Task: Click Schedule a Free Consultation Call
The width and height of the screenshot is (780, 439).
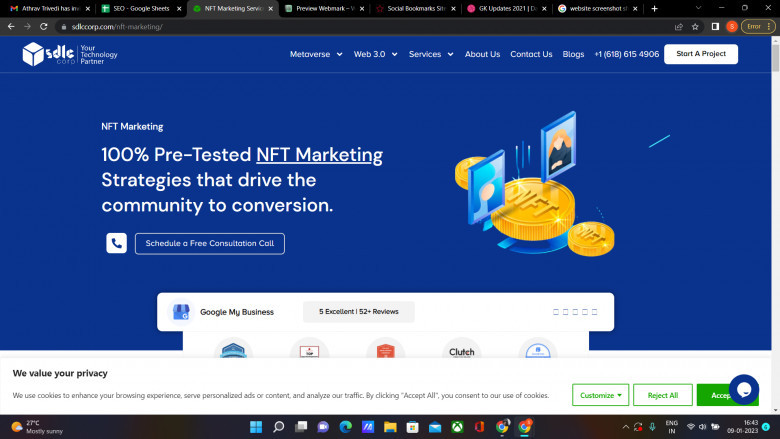Action: 209,243
